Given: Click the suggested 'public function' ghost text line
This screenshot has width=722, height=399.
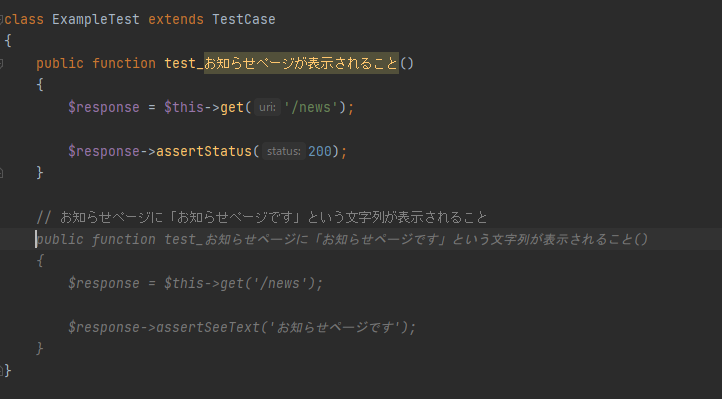Looking at the screenshot, I should 342,239.
